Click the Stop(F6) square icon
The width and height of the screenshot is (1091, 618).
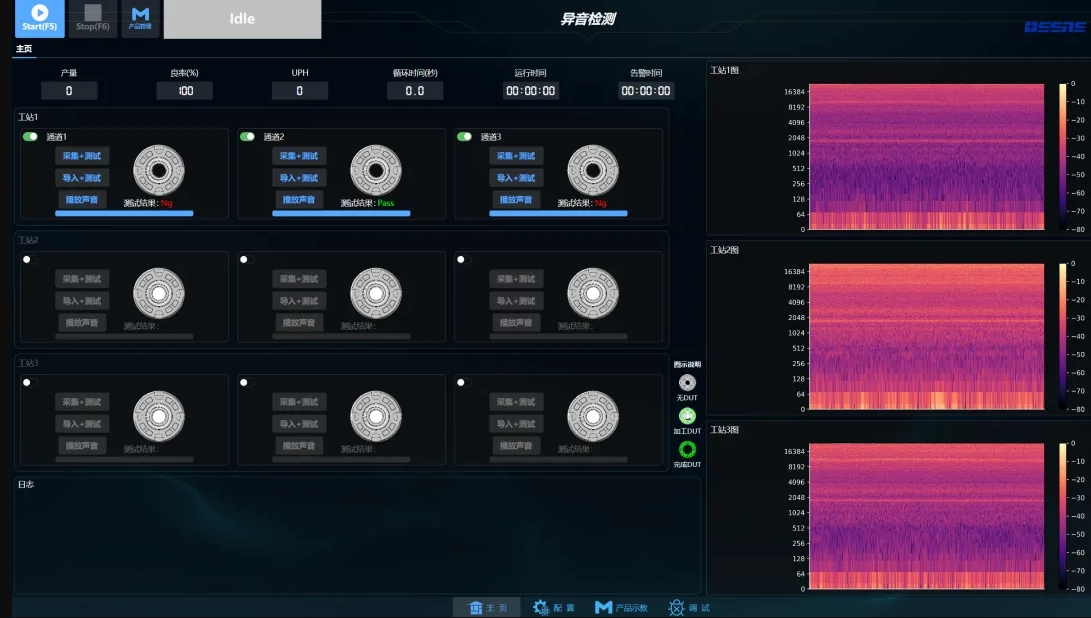[93, 13]
